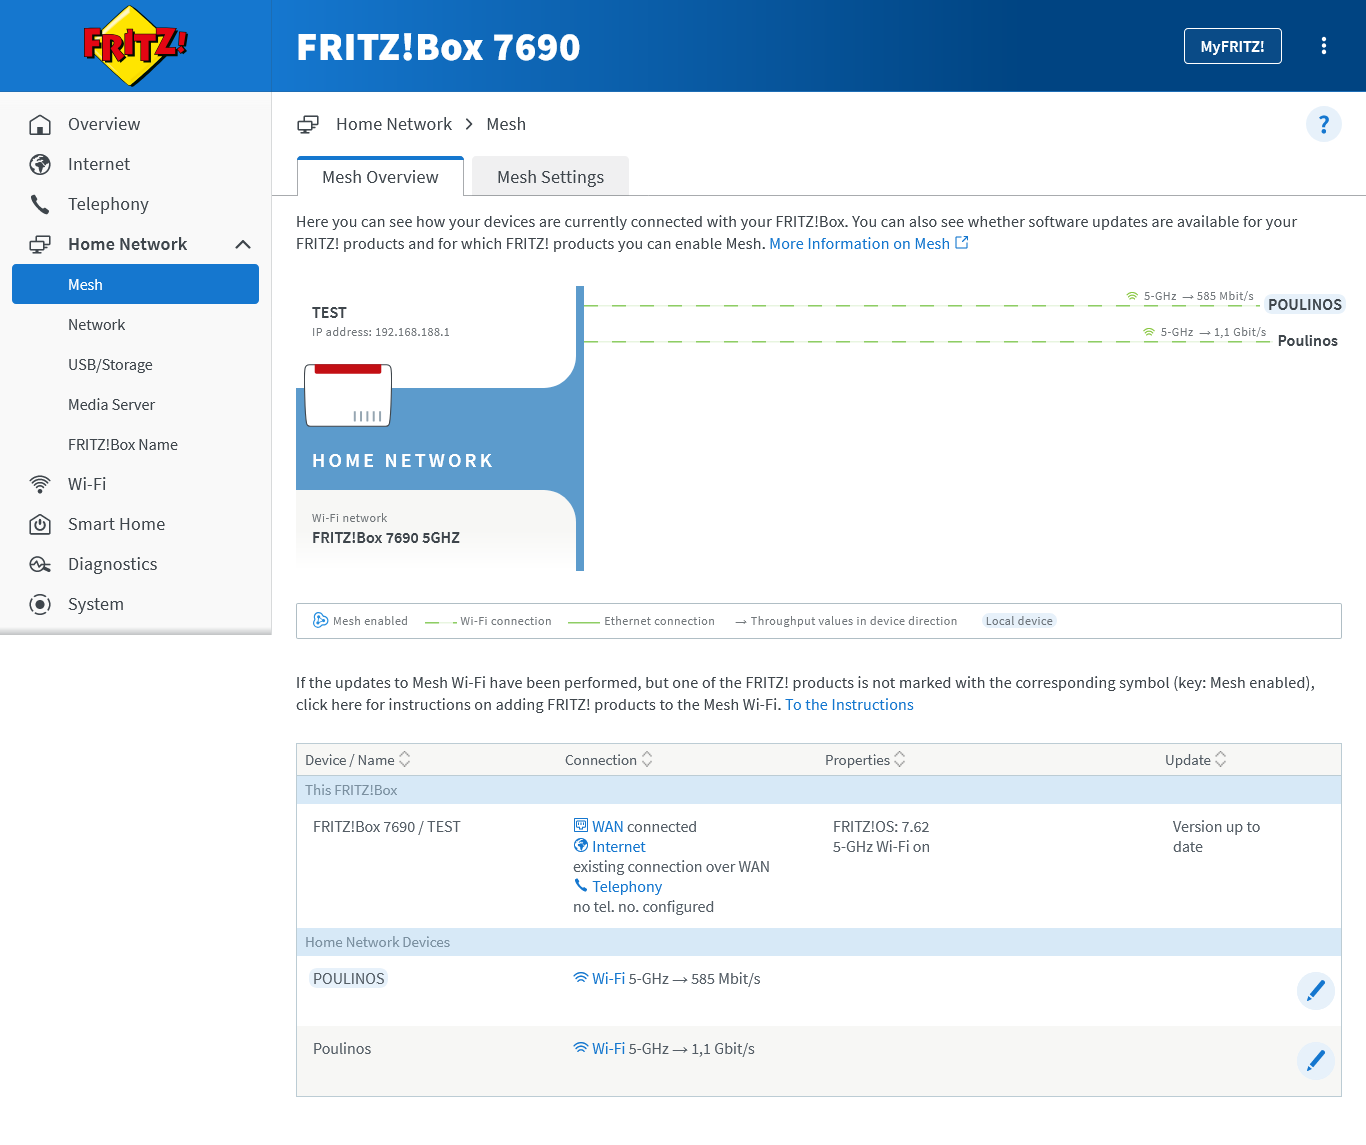
Task: Click Wi-Fi link in POULINOS row
Action: coord(608,978)
